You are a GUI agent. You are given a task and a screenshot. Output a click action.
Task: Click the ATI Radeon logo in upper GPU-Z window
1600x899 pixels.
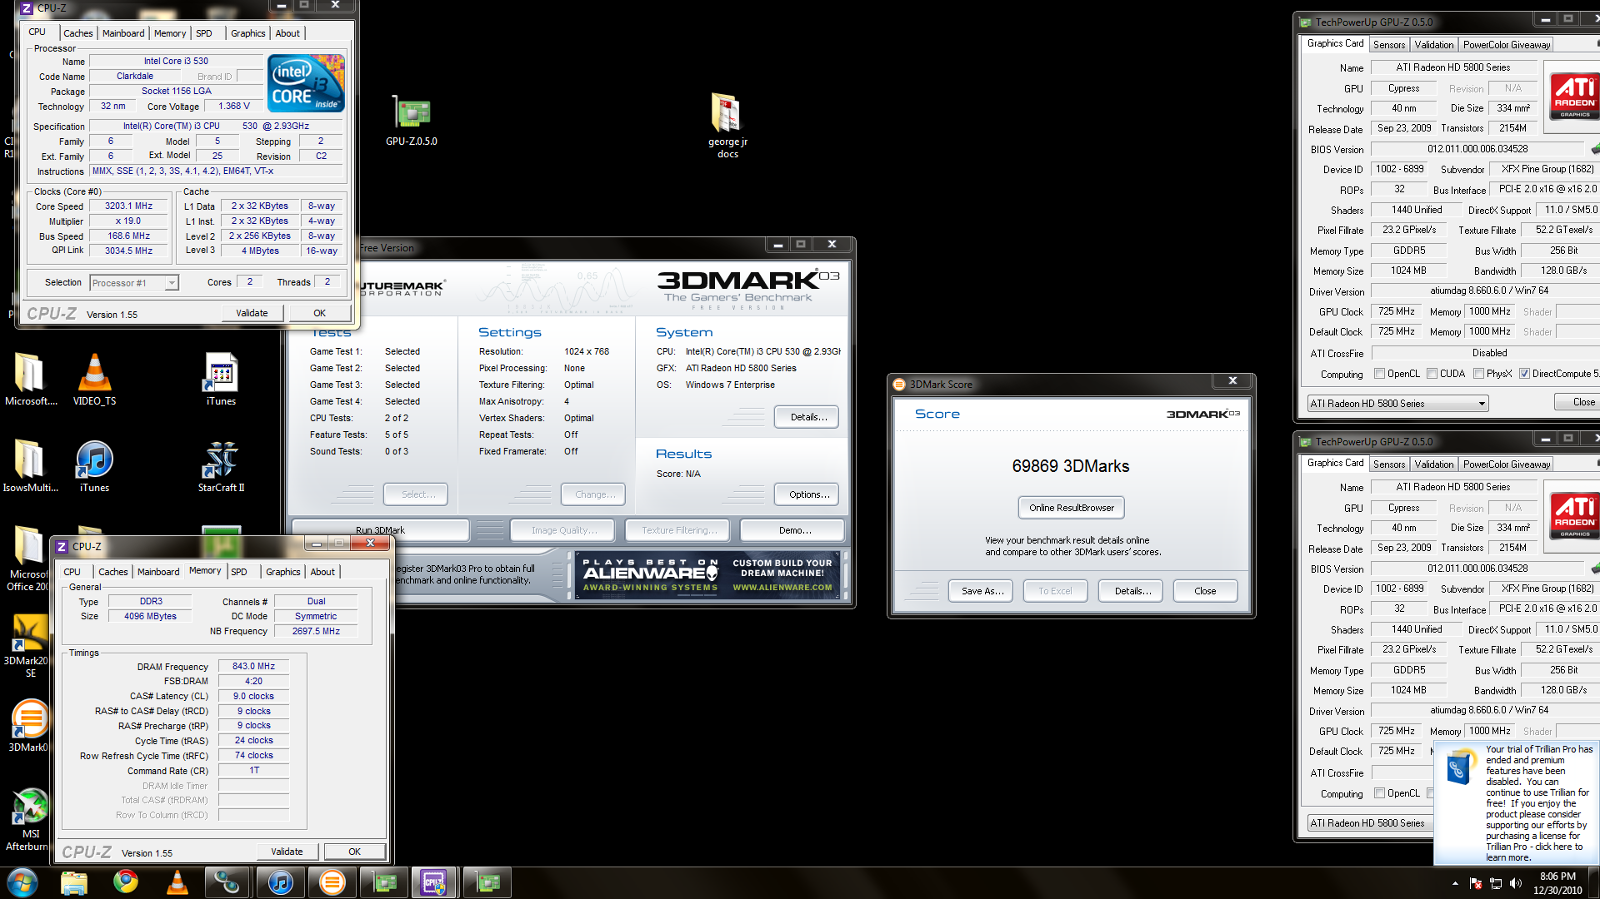[1574, 95]
